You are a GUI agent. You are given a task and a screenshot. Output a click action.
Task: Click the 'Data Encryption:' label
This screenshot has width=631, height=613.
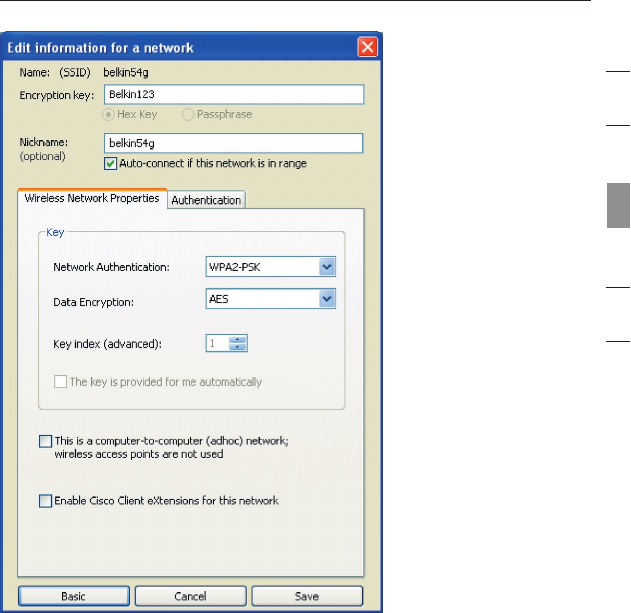click(x=93, y=302)
